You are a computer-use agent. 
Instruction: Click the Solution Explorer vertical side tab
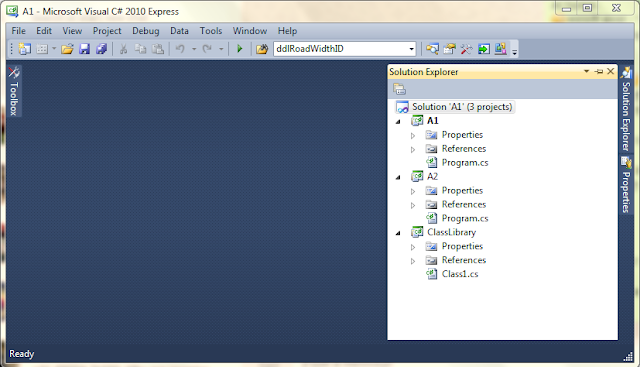[x=626, y=109]
